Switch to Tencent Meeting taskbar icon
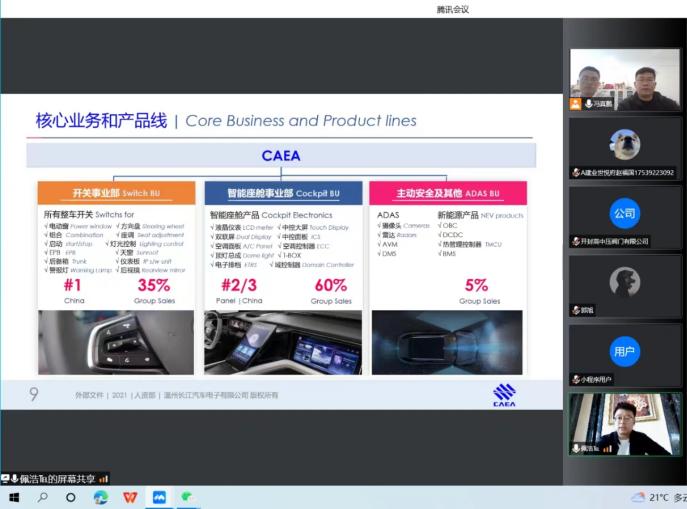Viewport: 687px width, 509px height. 158,497
